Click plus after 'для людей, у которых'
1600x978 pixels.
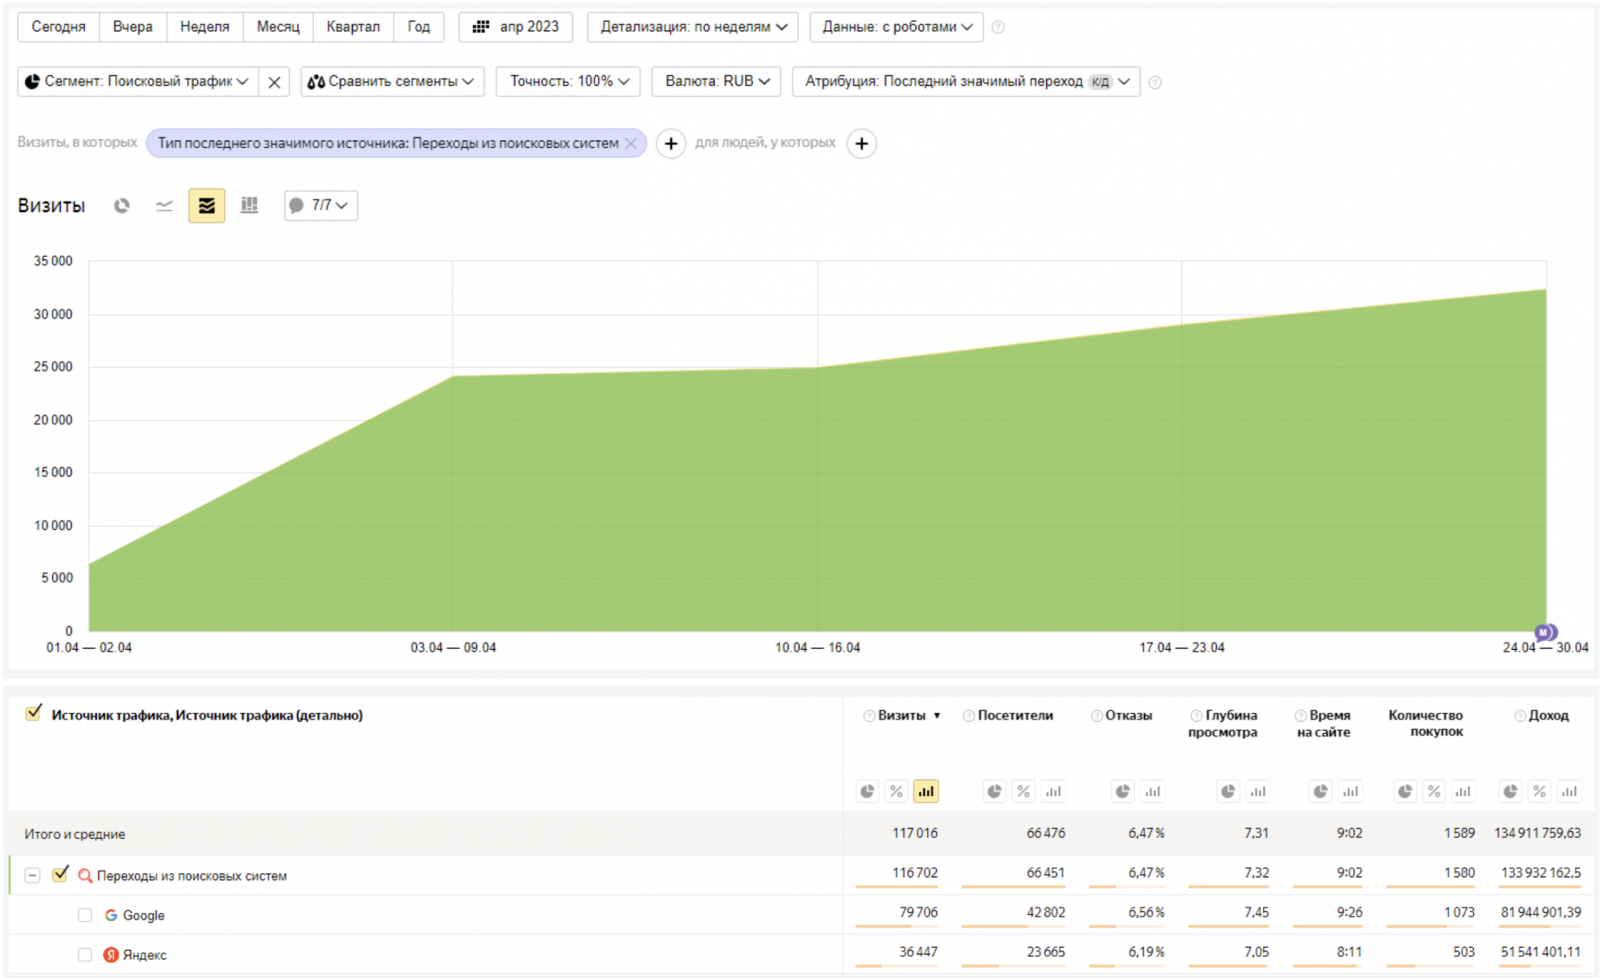(861, 144)
